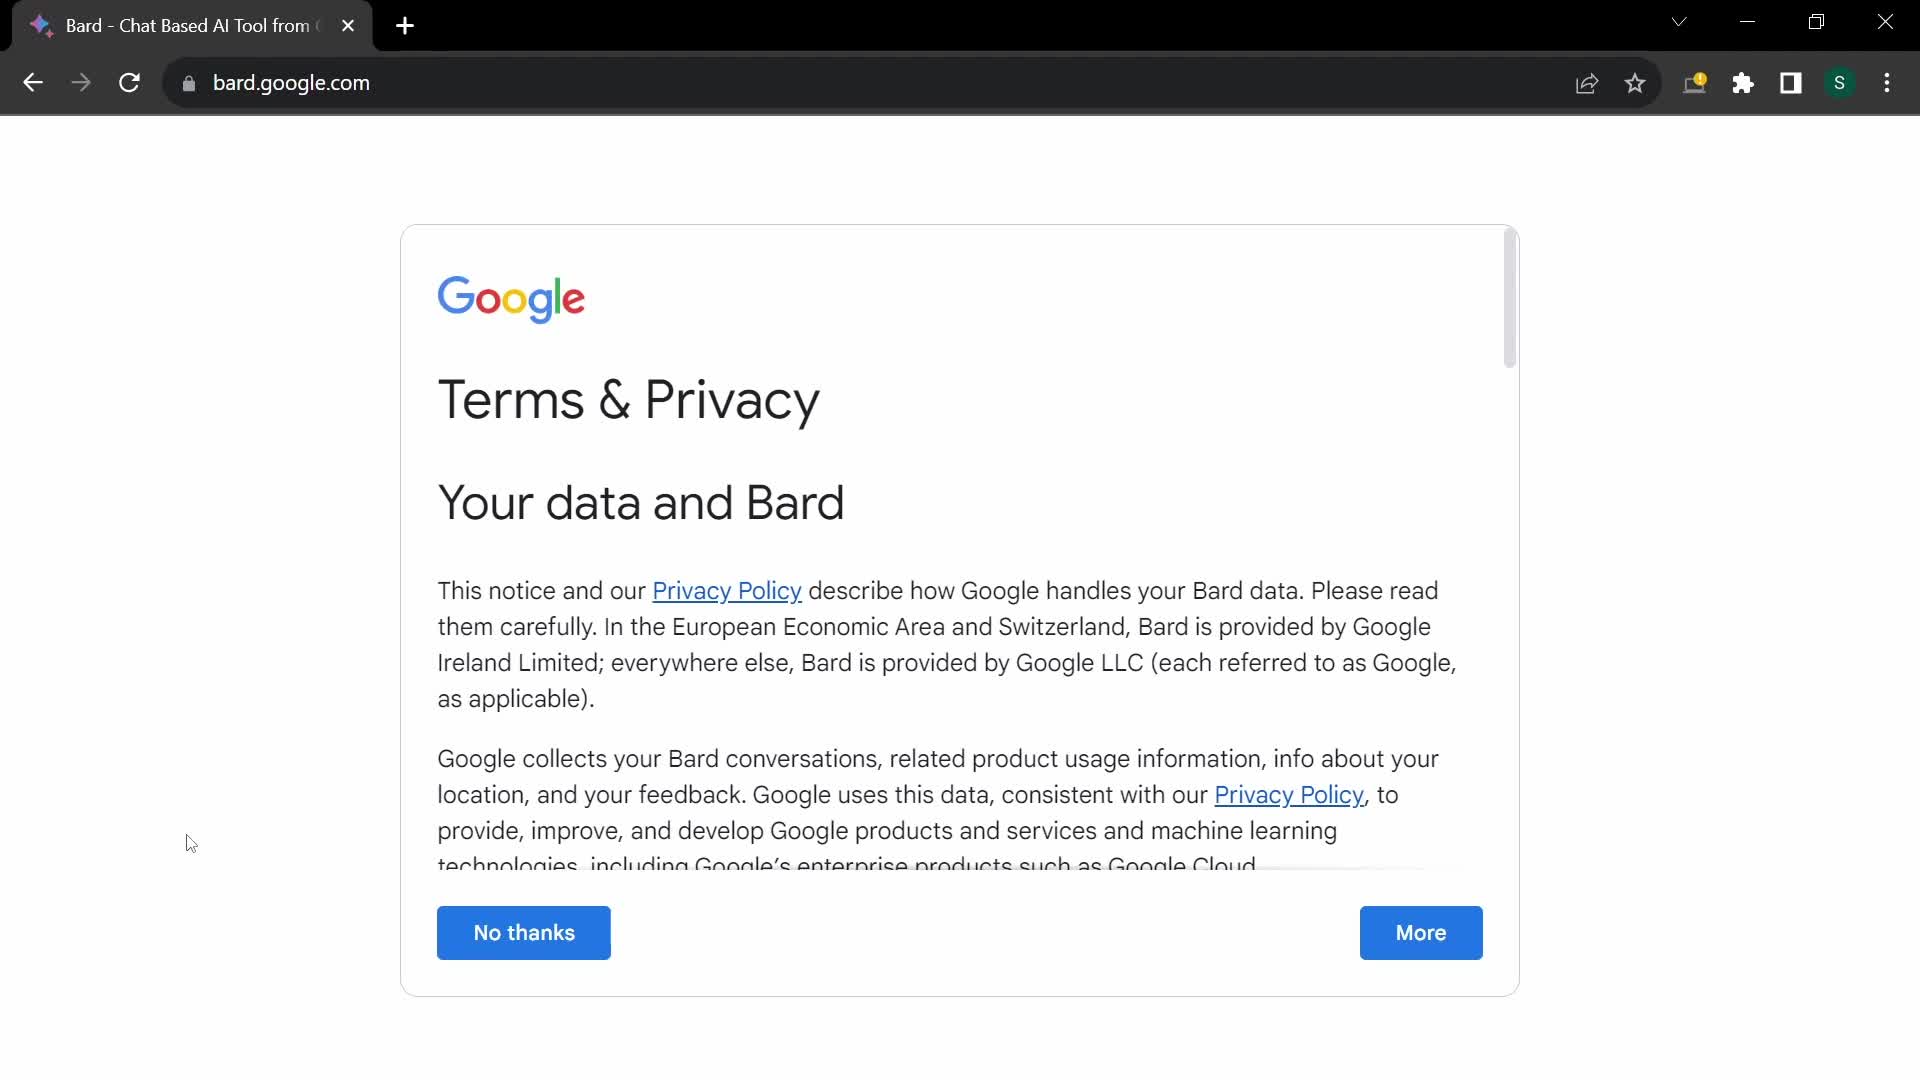The height and width of the screenshot is (1080, 1920).
Task: Click the second Privacy Policy link
Action: click(1290, 794)
